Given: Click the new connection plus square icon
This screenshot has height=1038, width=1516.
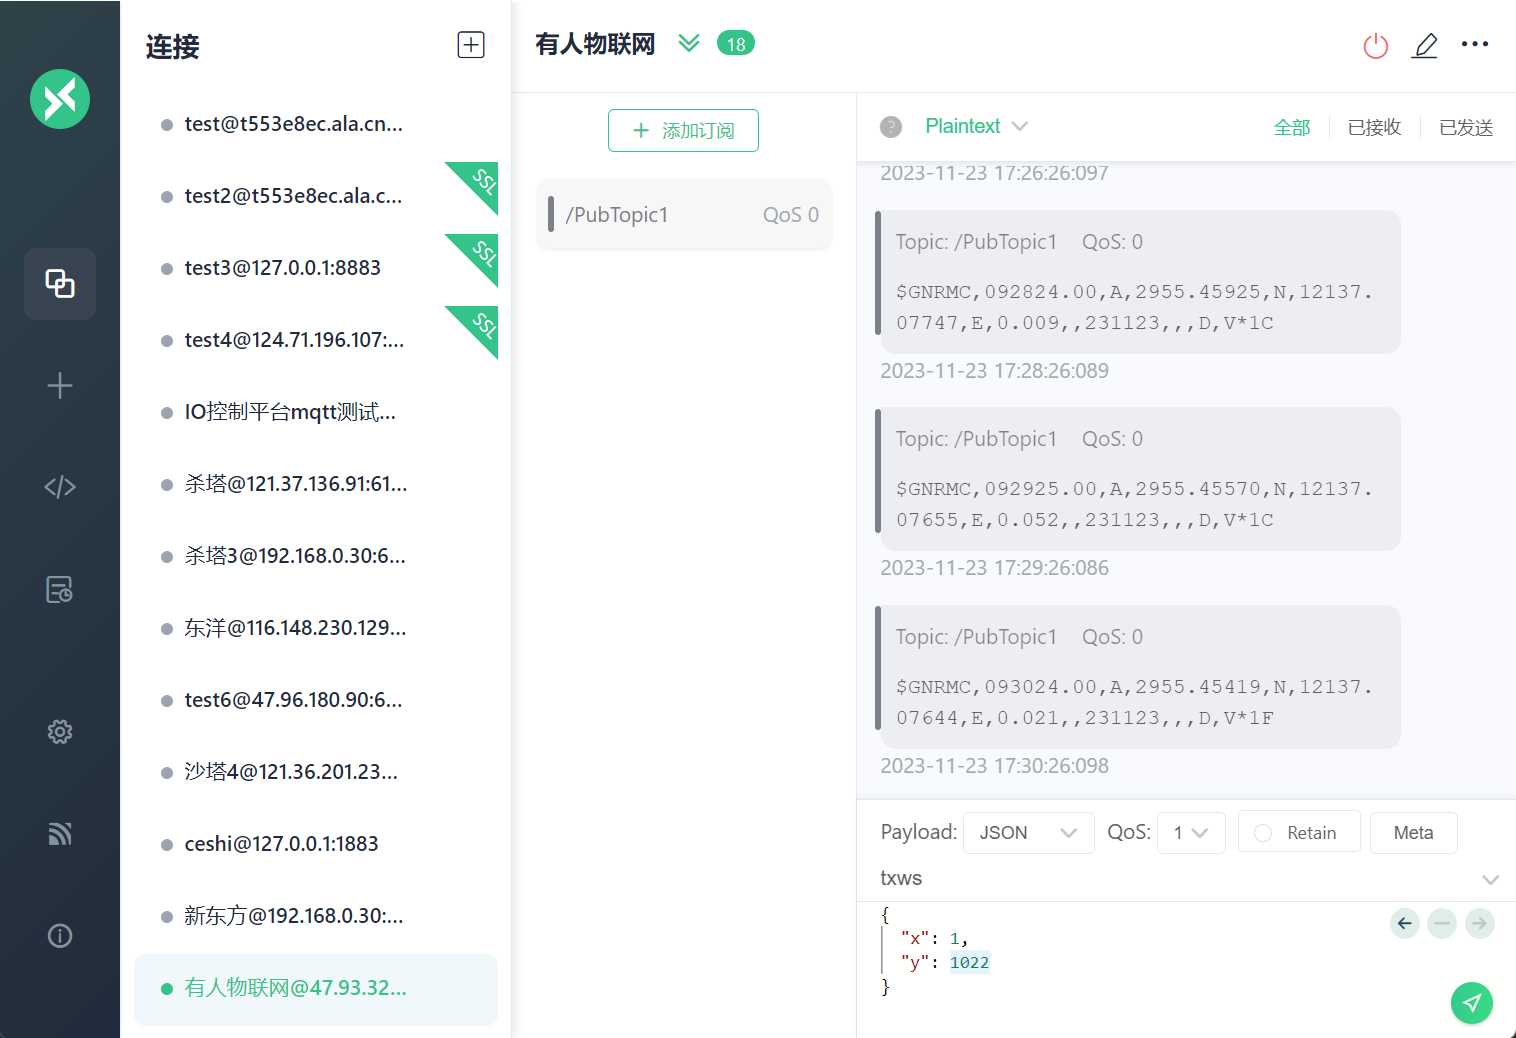Looking at the screenshot, I should pos(471,45).
